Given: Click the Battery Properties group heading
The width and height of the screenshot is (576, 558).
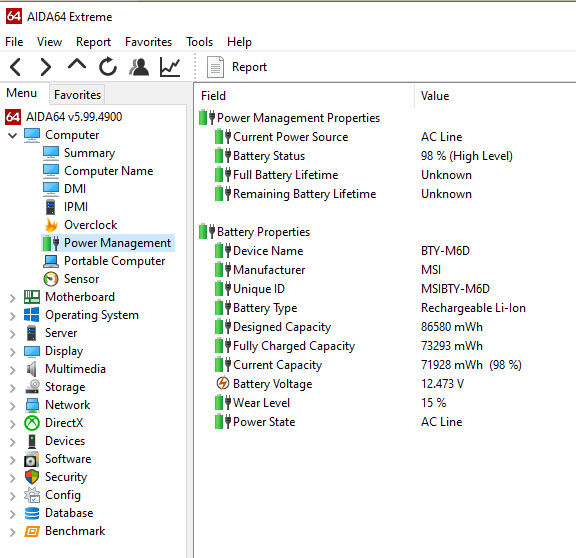Looking at the screenshot, I should [263, 232].
